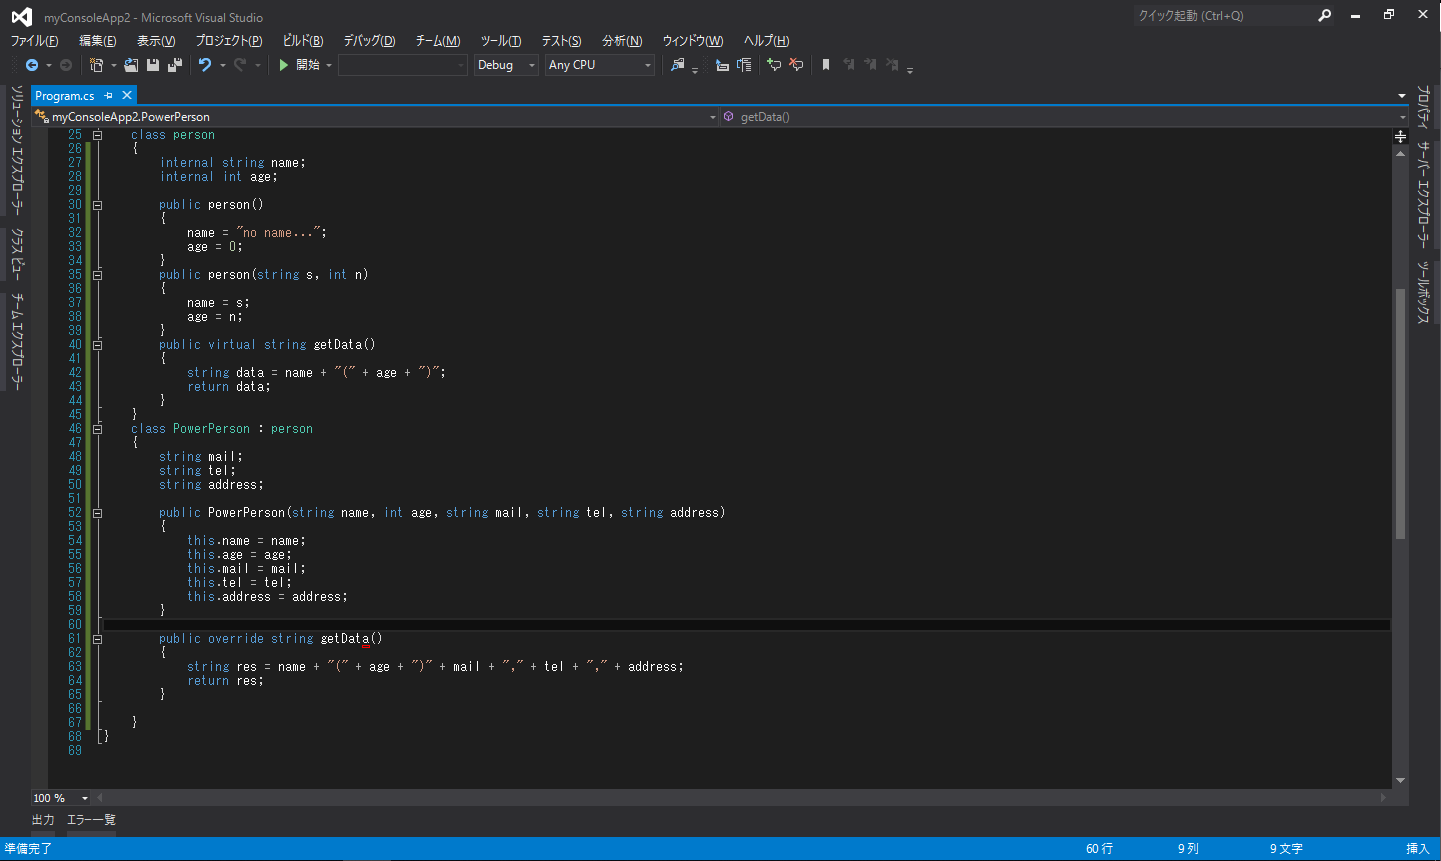Viewport: 1441px width, 861px height.
Task: Click the Open File toolbar icon
Action: (x=131, y=65)
